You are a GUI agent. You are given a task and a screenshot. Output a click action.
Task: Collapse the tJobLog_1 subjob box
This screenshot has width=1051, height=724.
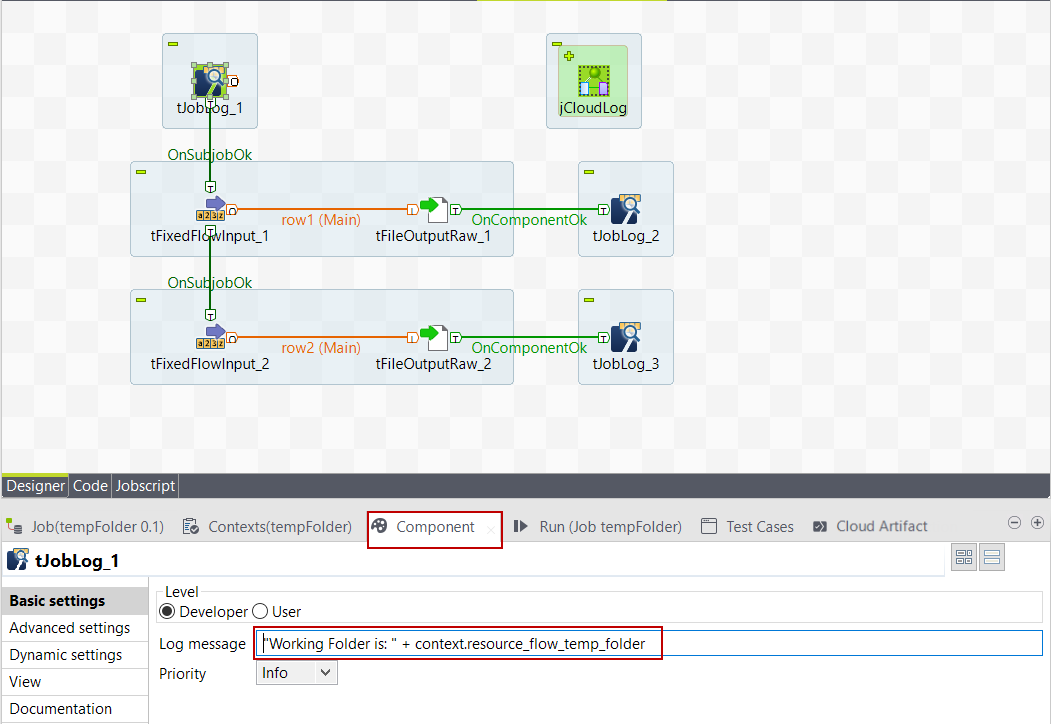(173, 44)
